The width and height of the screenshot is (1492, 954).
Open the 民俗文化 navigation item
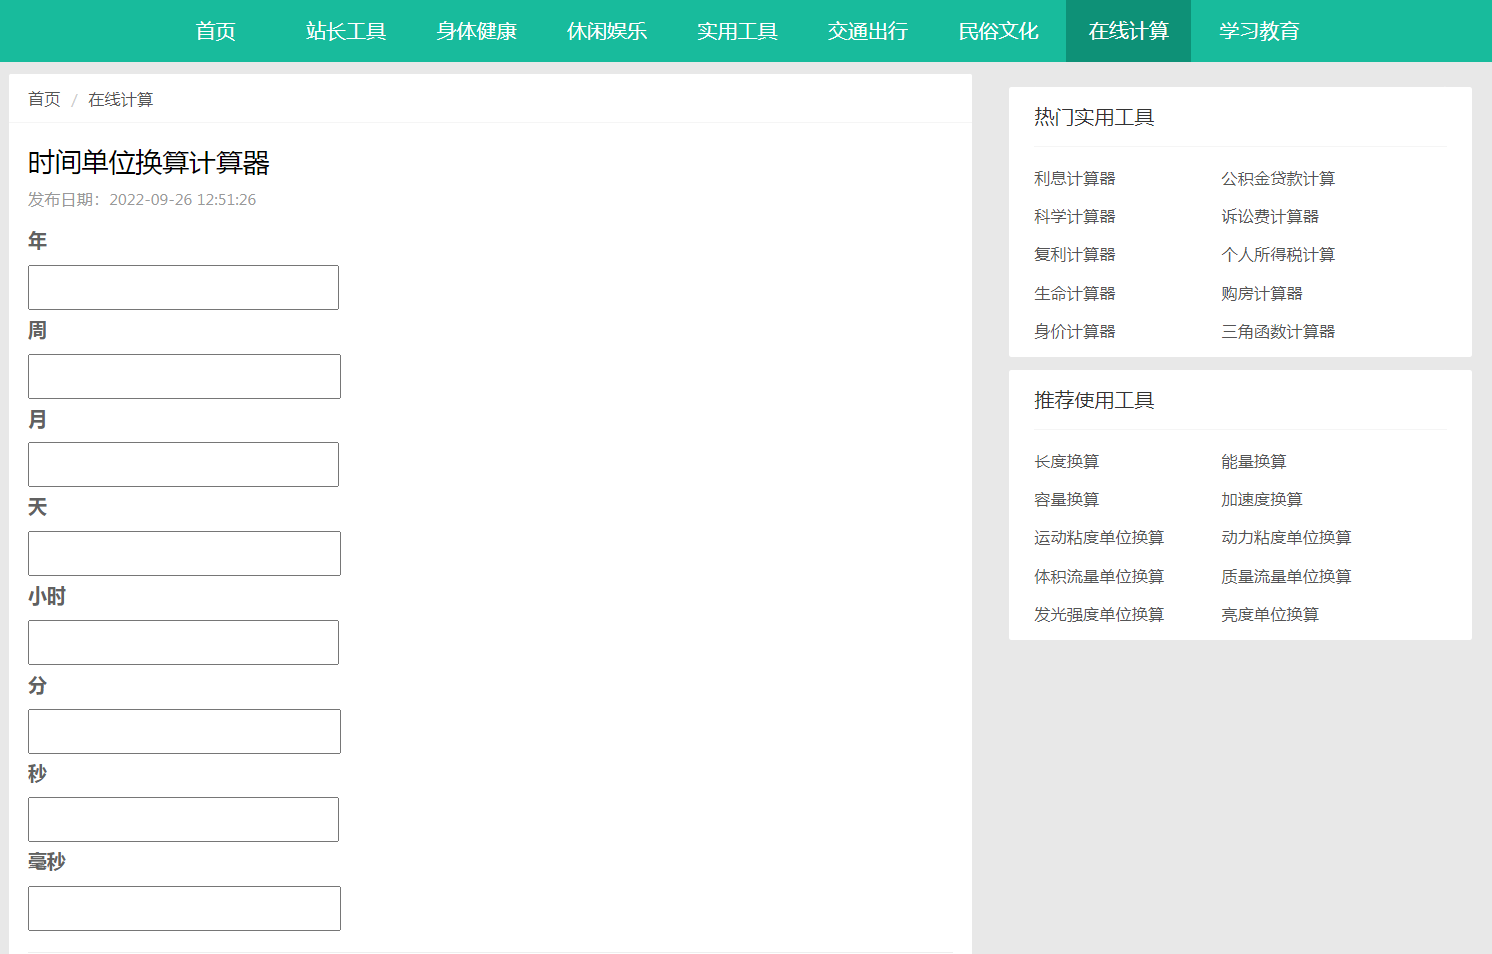point(998,31)
